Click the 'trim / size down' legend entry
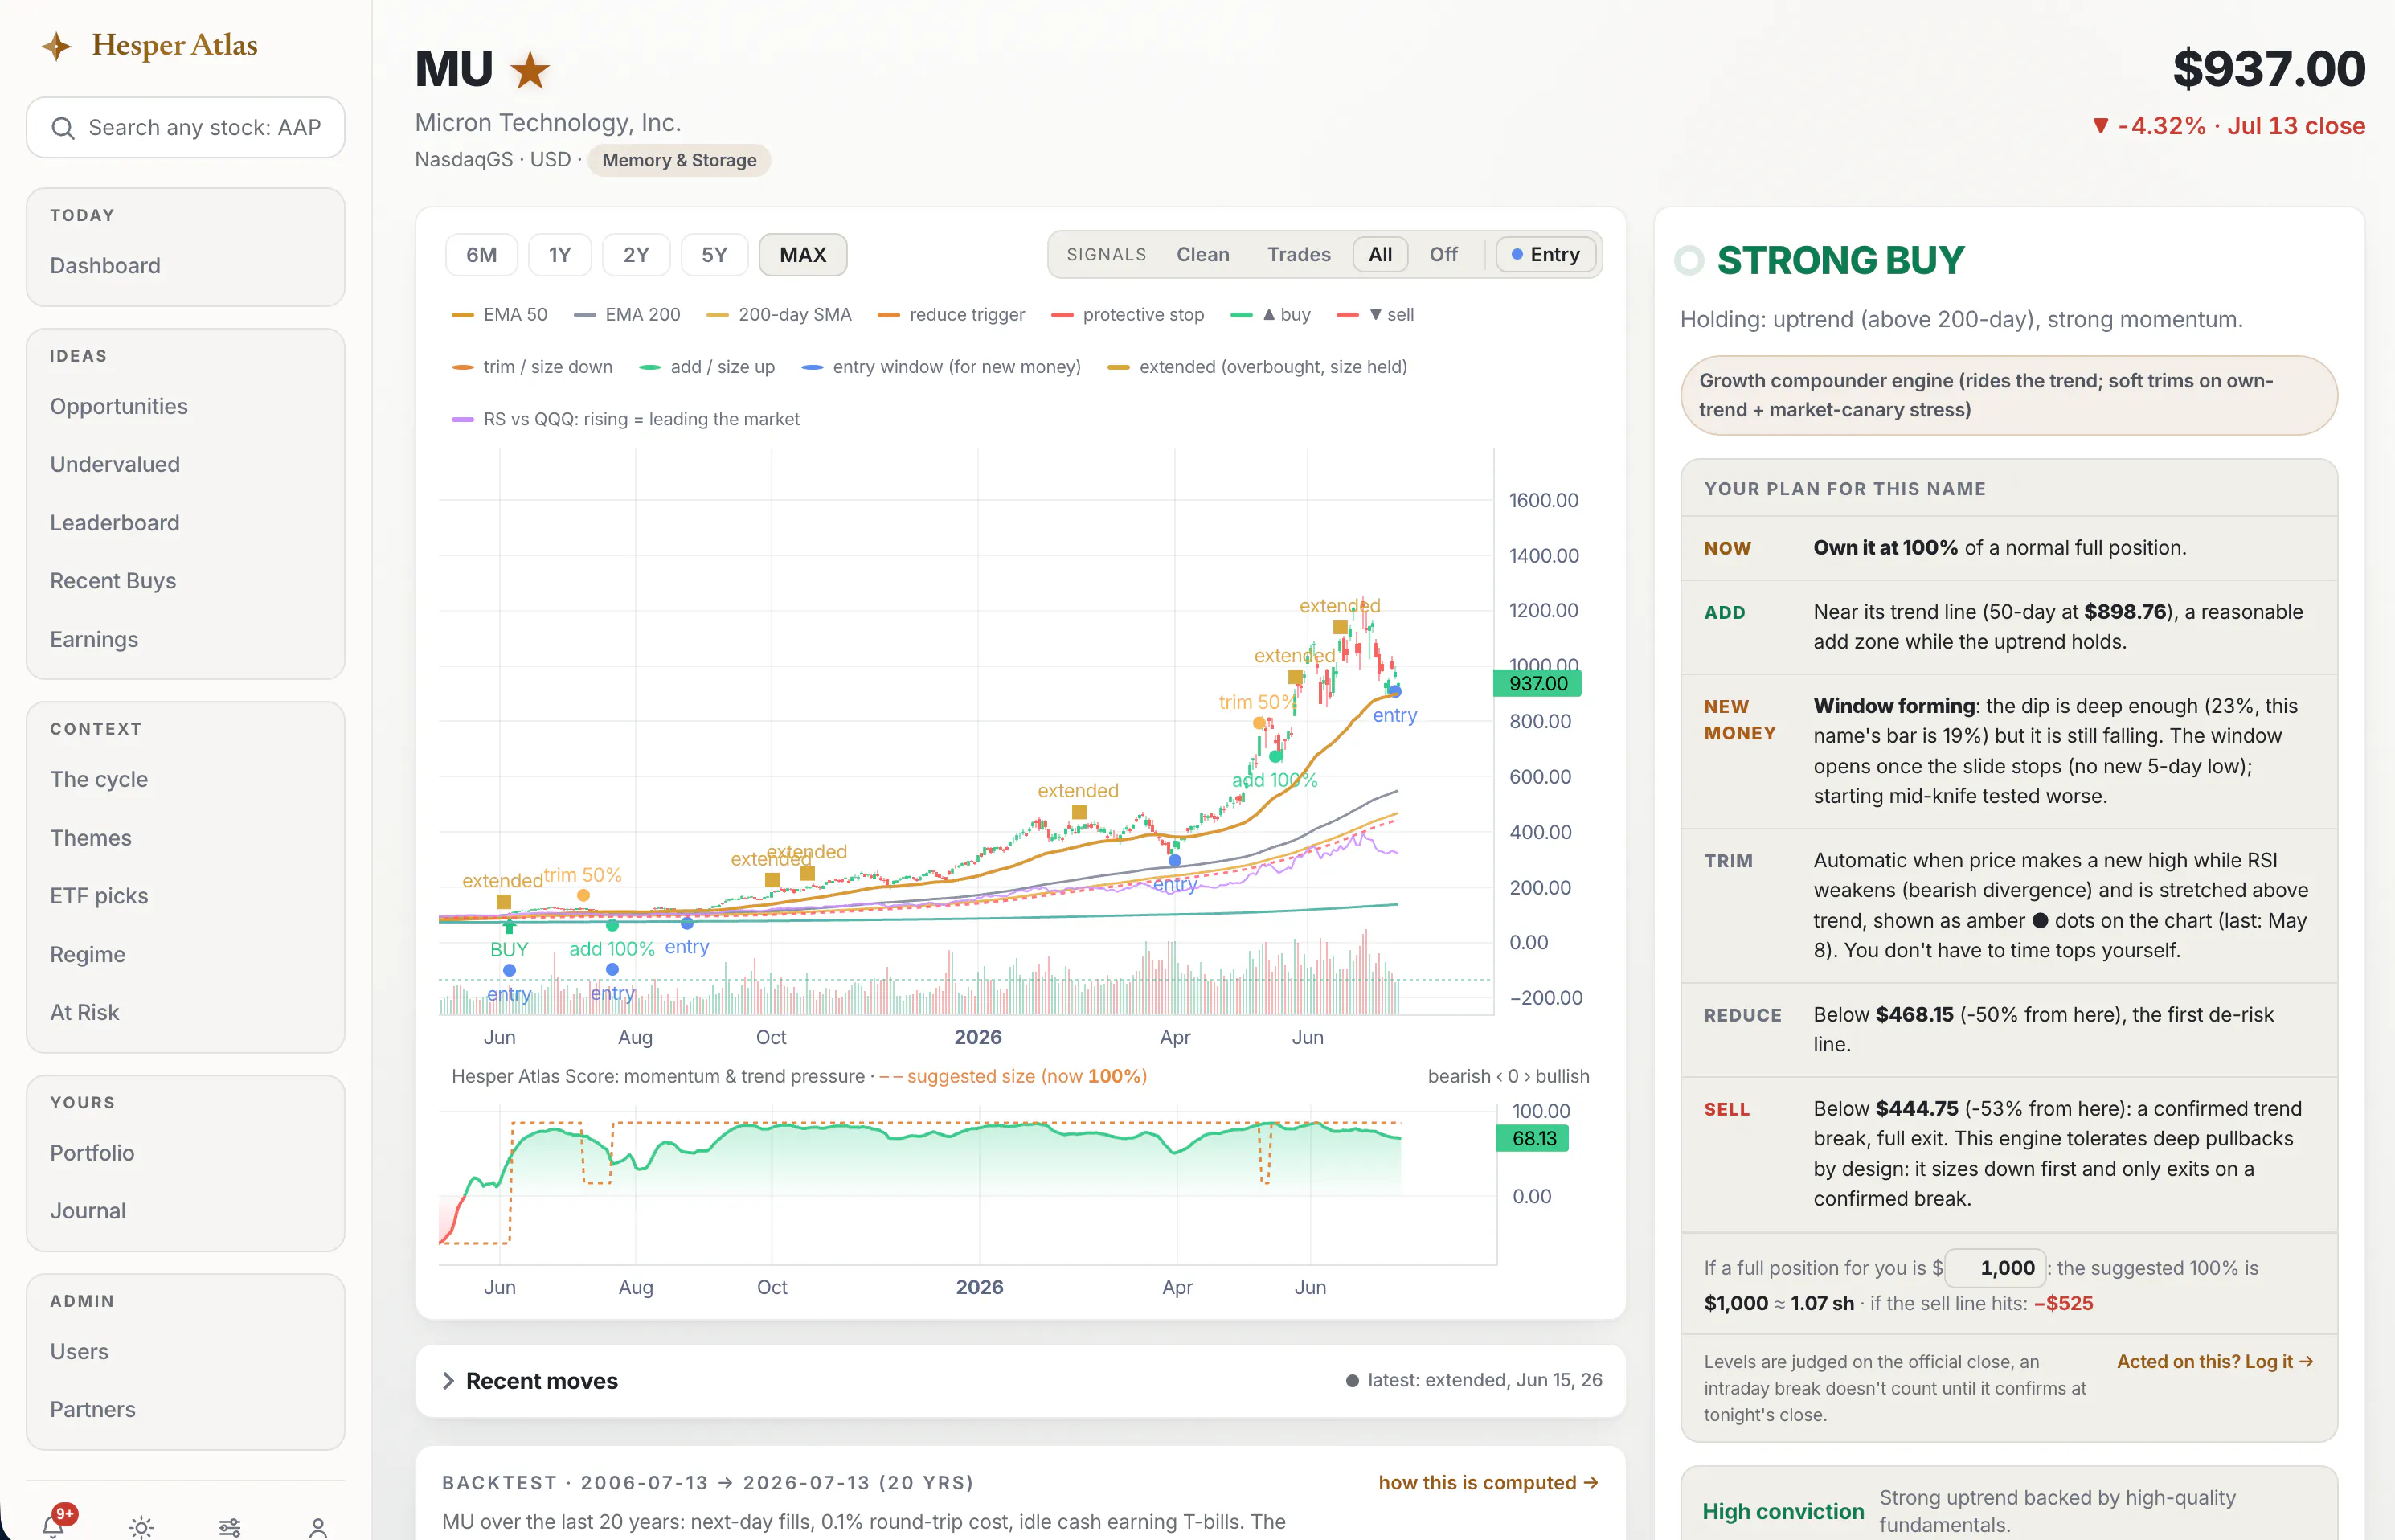 coord(532,367)
